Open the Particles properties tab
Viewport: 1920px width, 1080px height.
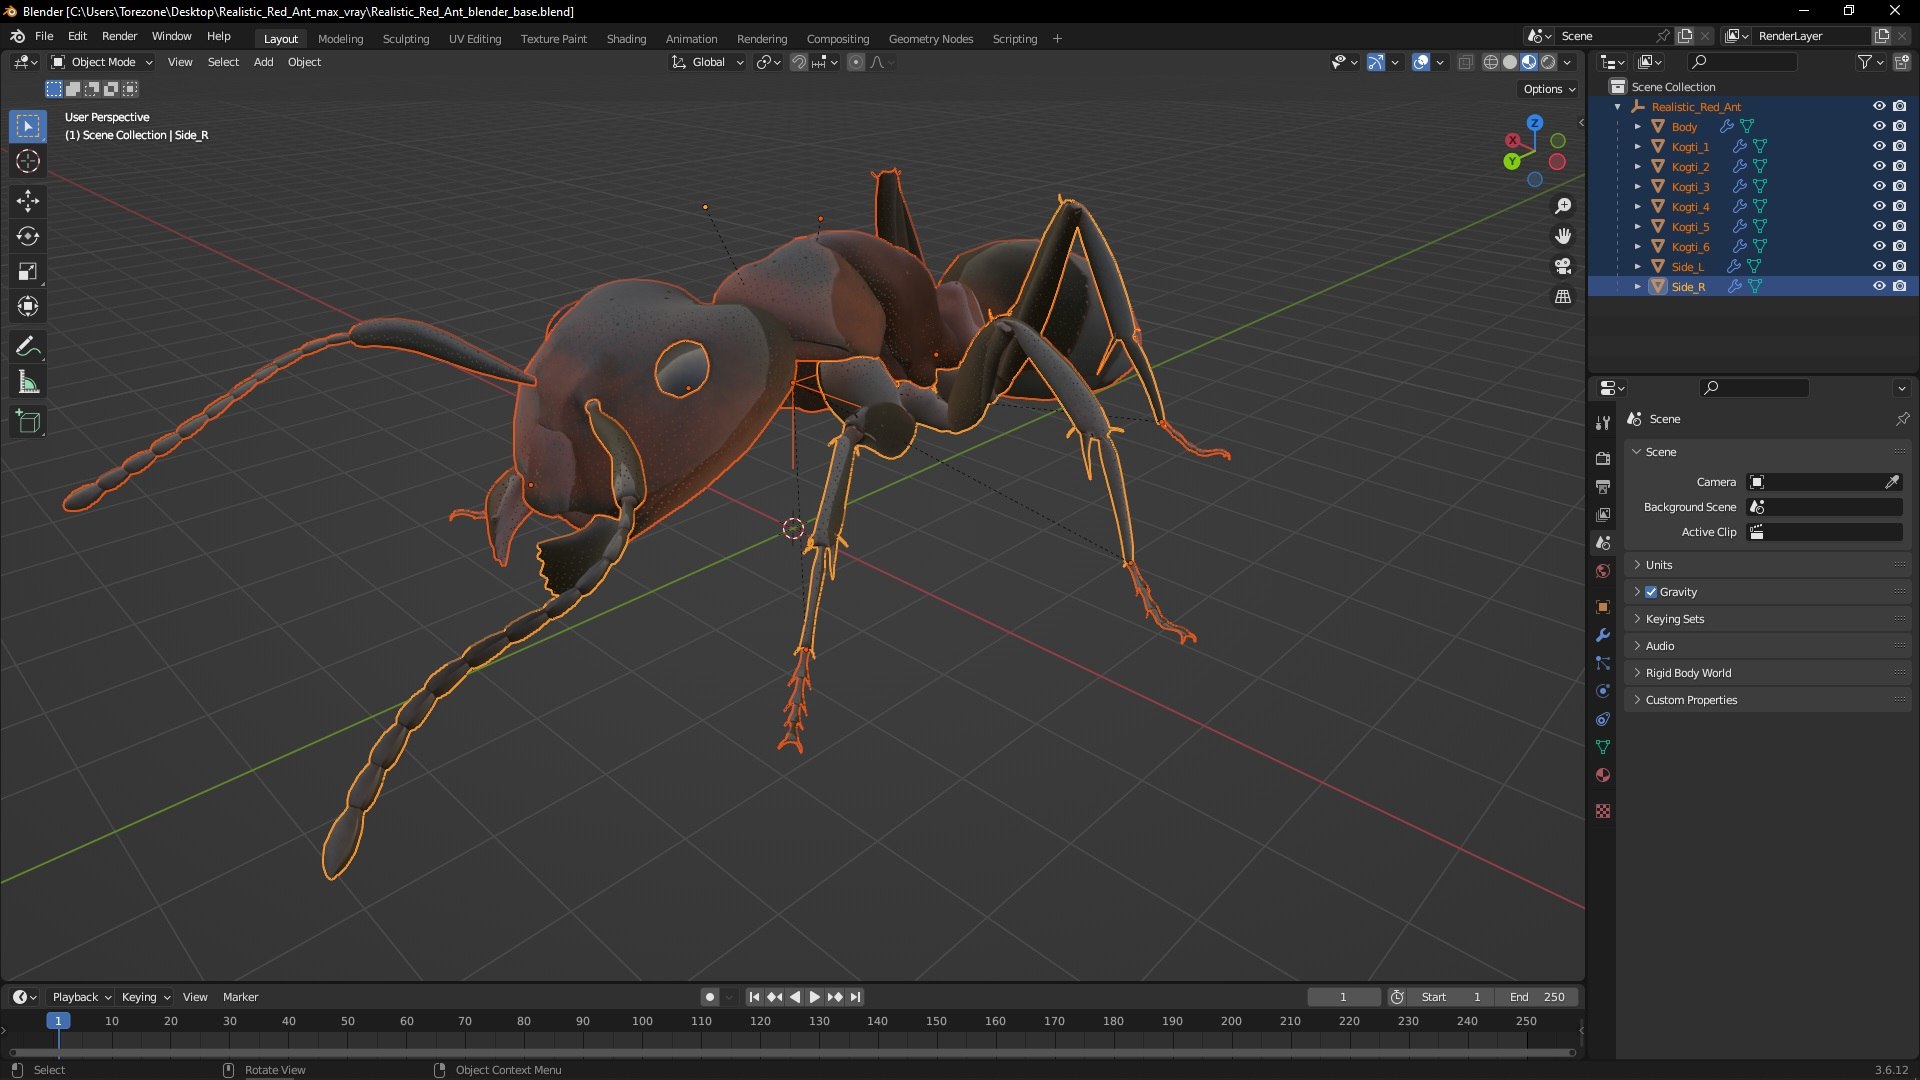pos(1603,663)
